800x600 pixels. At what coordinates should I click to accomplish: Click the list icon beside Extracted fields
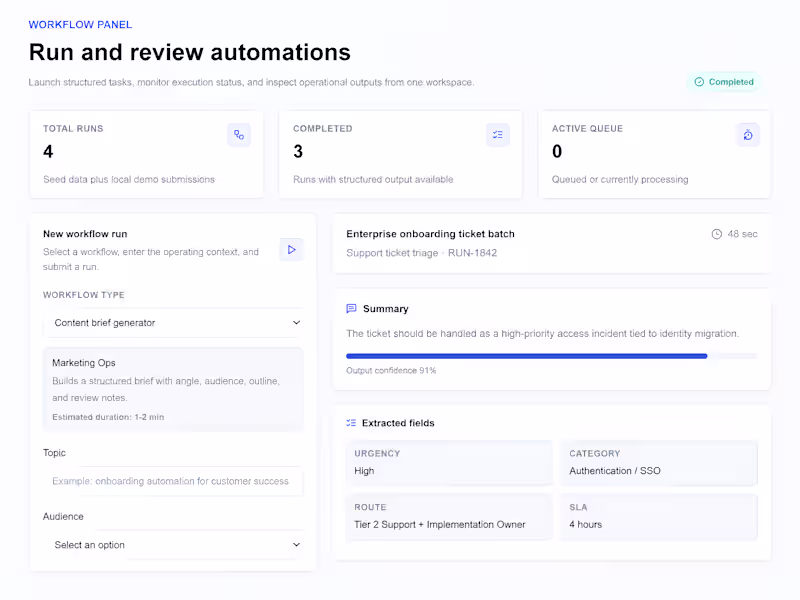point(351,422)
